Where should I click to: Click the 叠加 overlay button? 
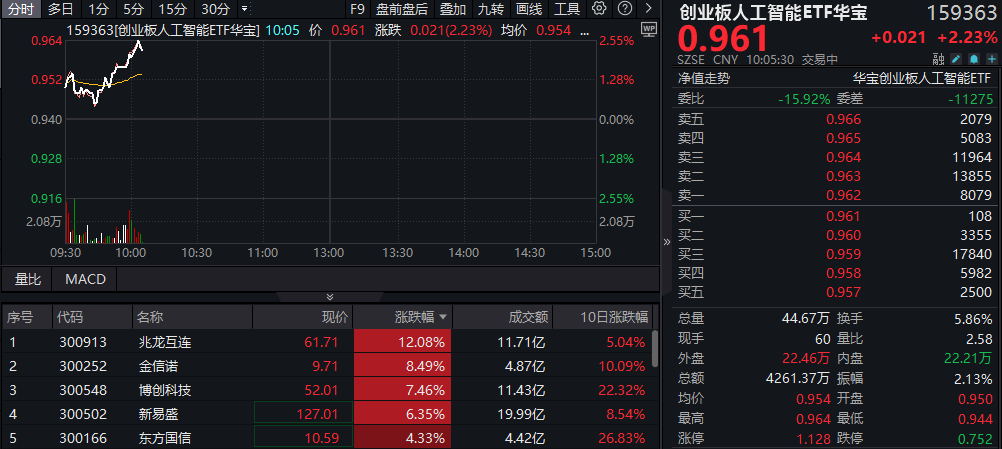coord(452,9)
